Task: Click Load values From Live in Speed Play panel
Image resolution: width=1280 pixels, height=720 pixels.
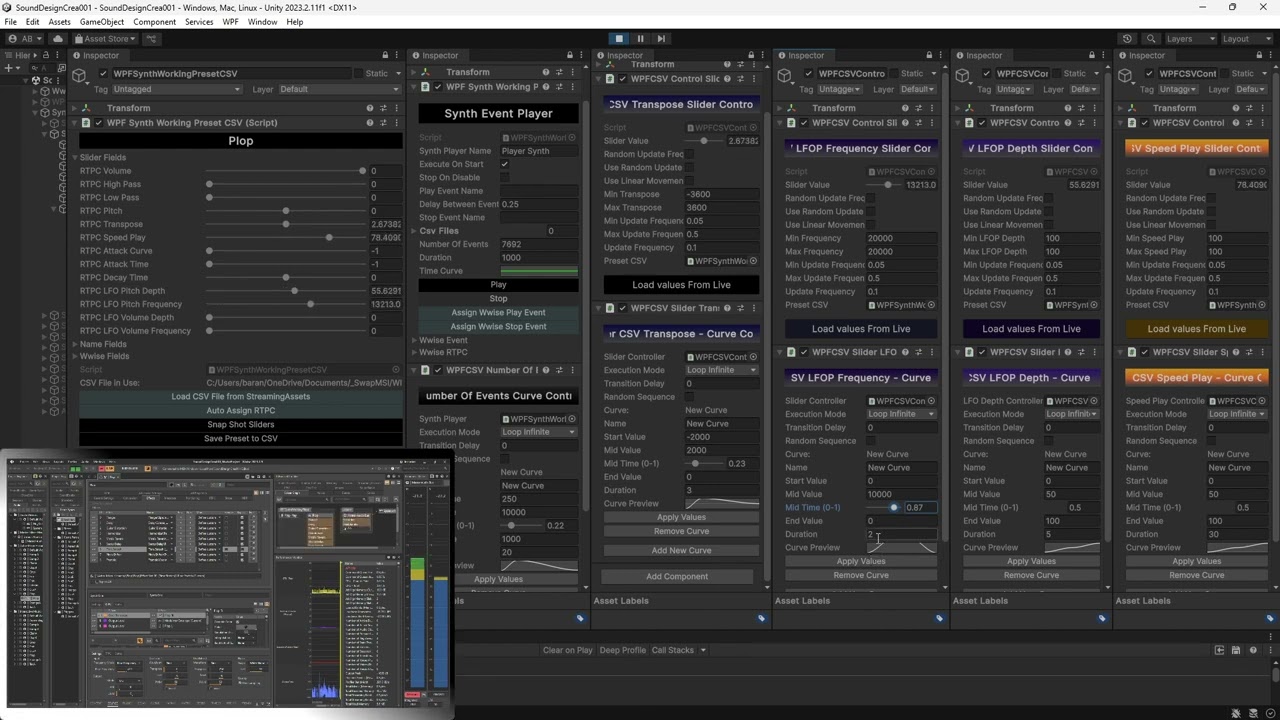Action: tap(1196, 329)
